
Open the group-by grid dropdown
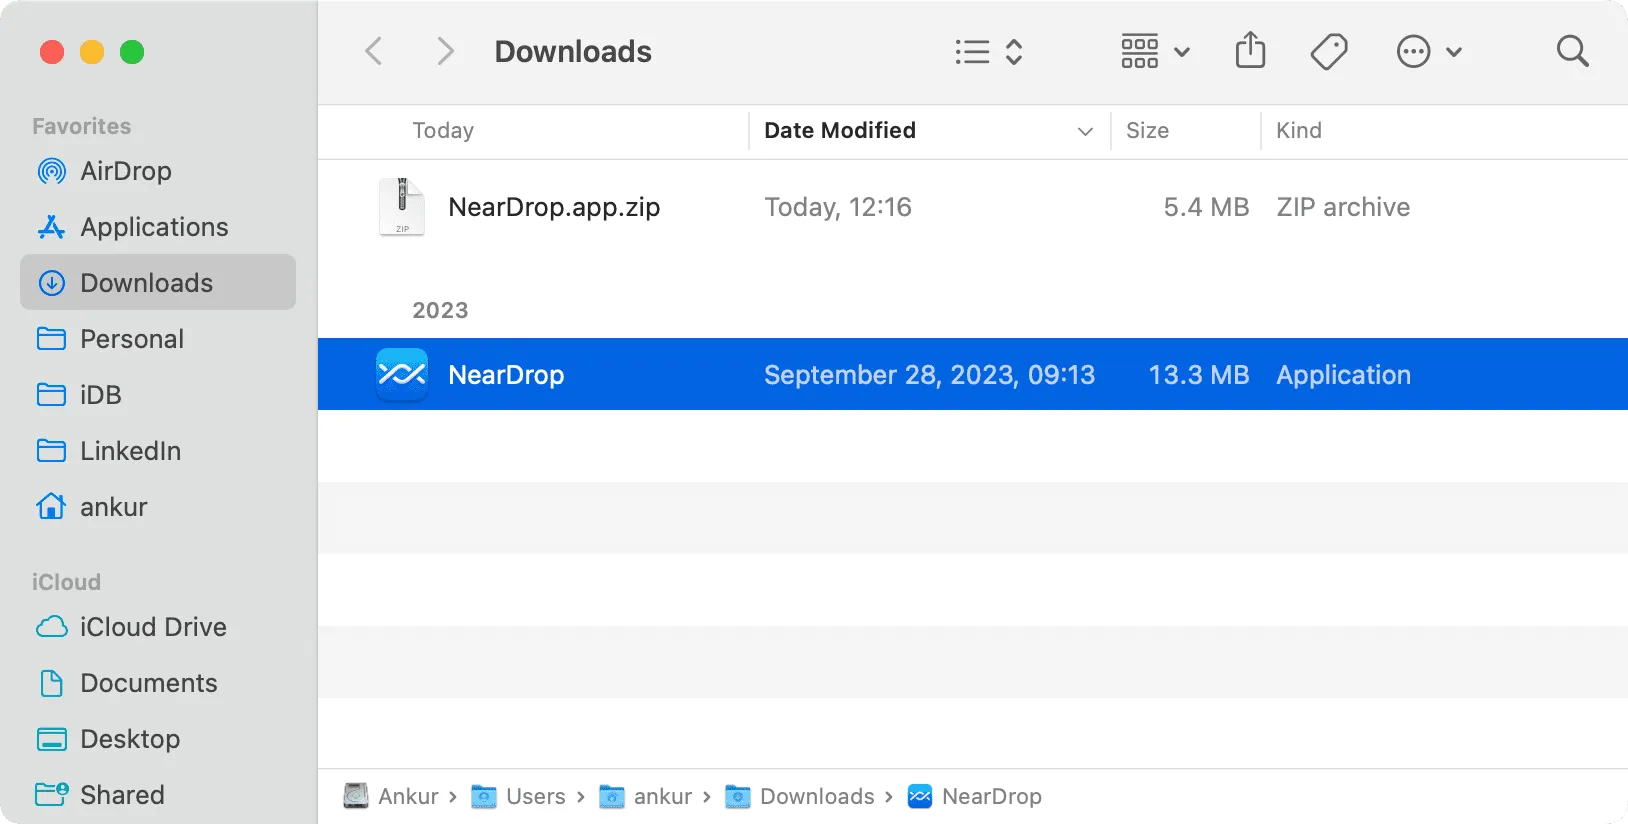[1155, 51]
